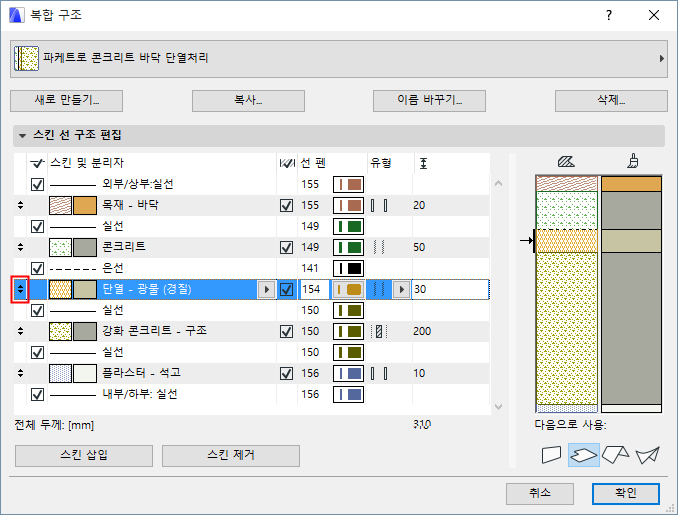The image size is (678, 515).
Task: Close the 복합 구조 dialog
Action: point(654,16)
